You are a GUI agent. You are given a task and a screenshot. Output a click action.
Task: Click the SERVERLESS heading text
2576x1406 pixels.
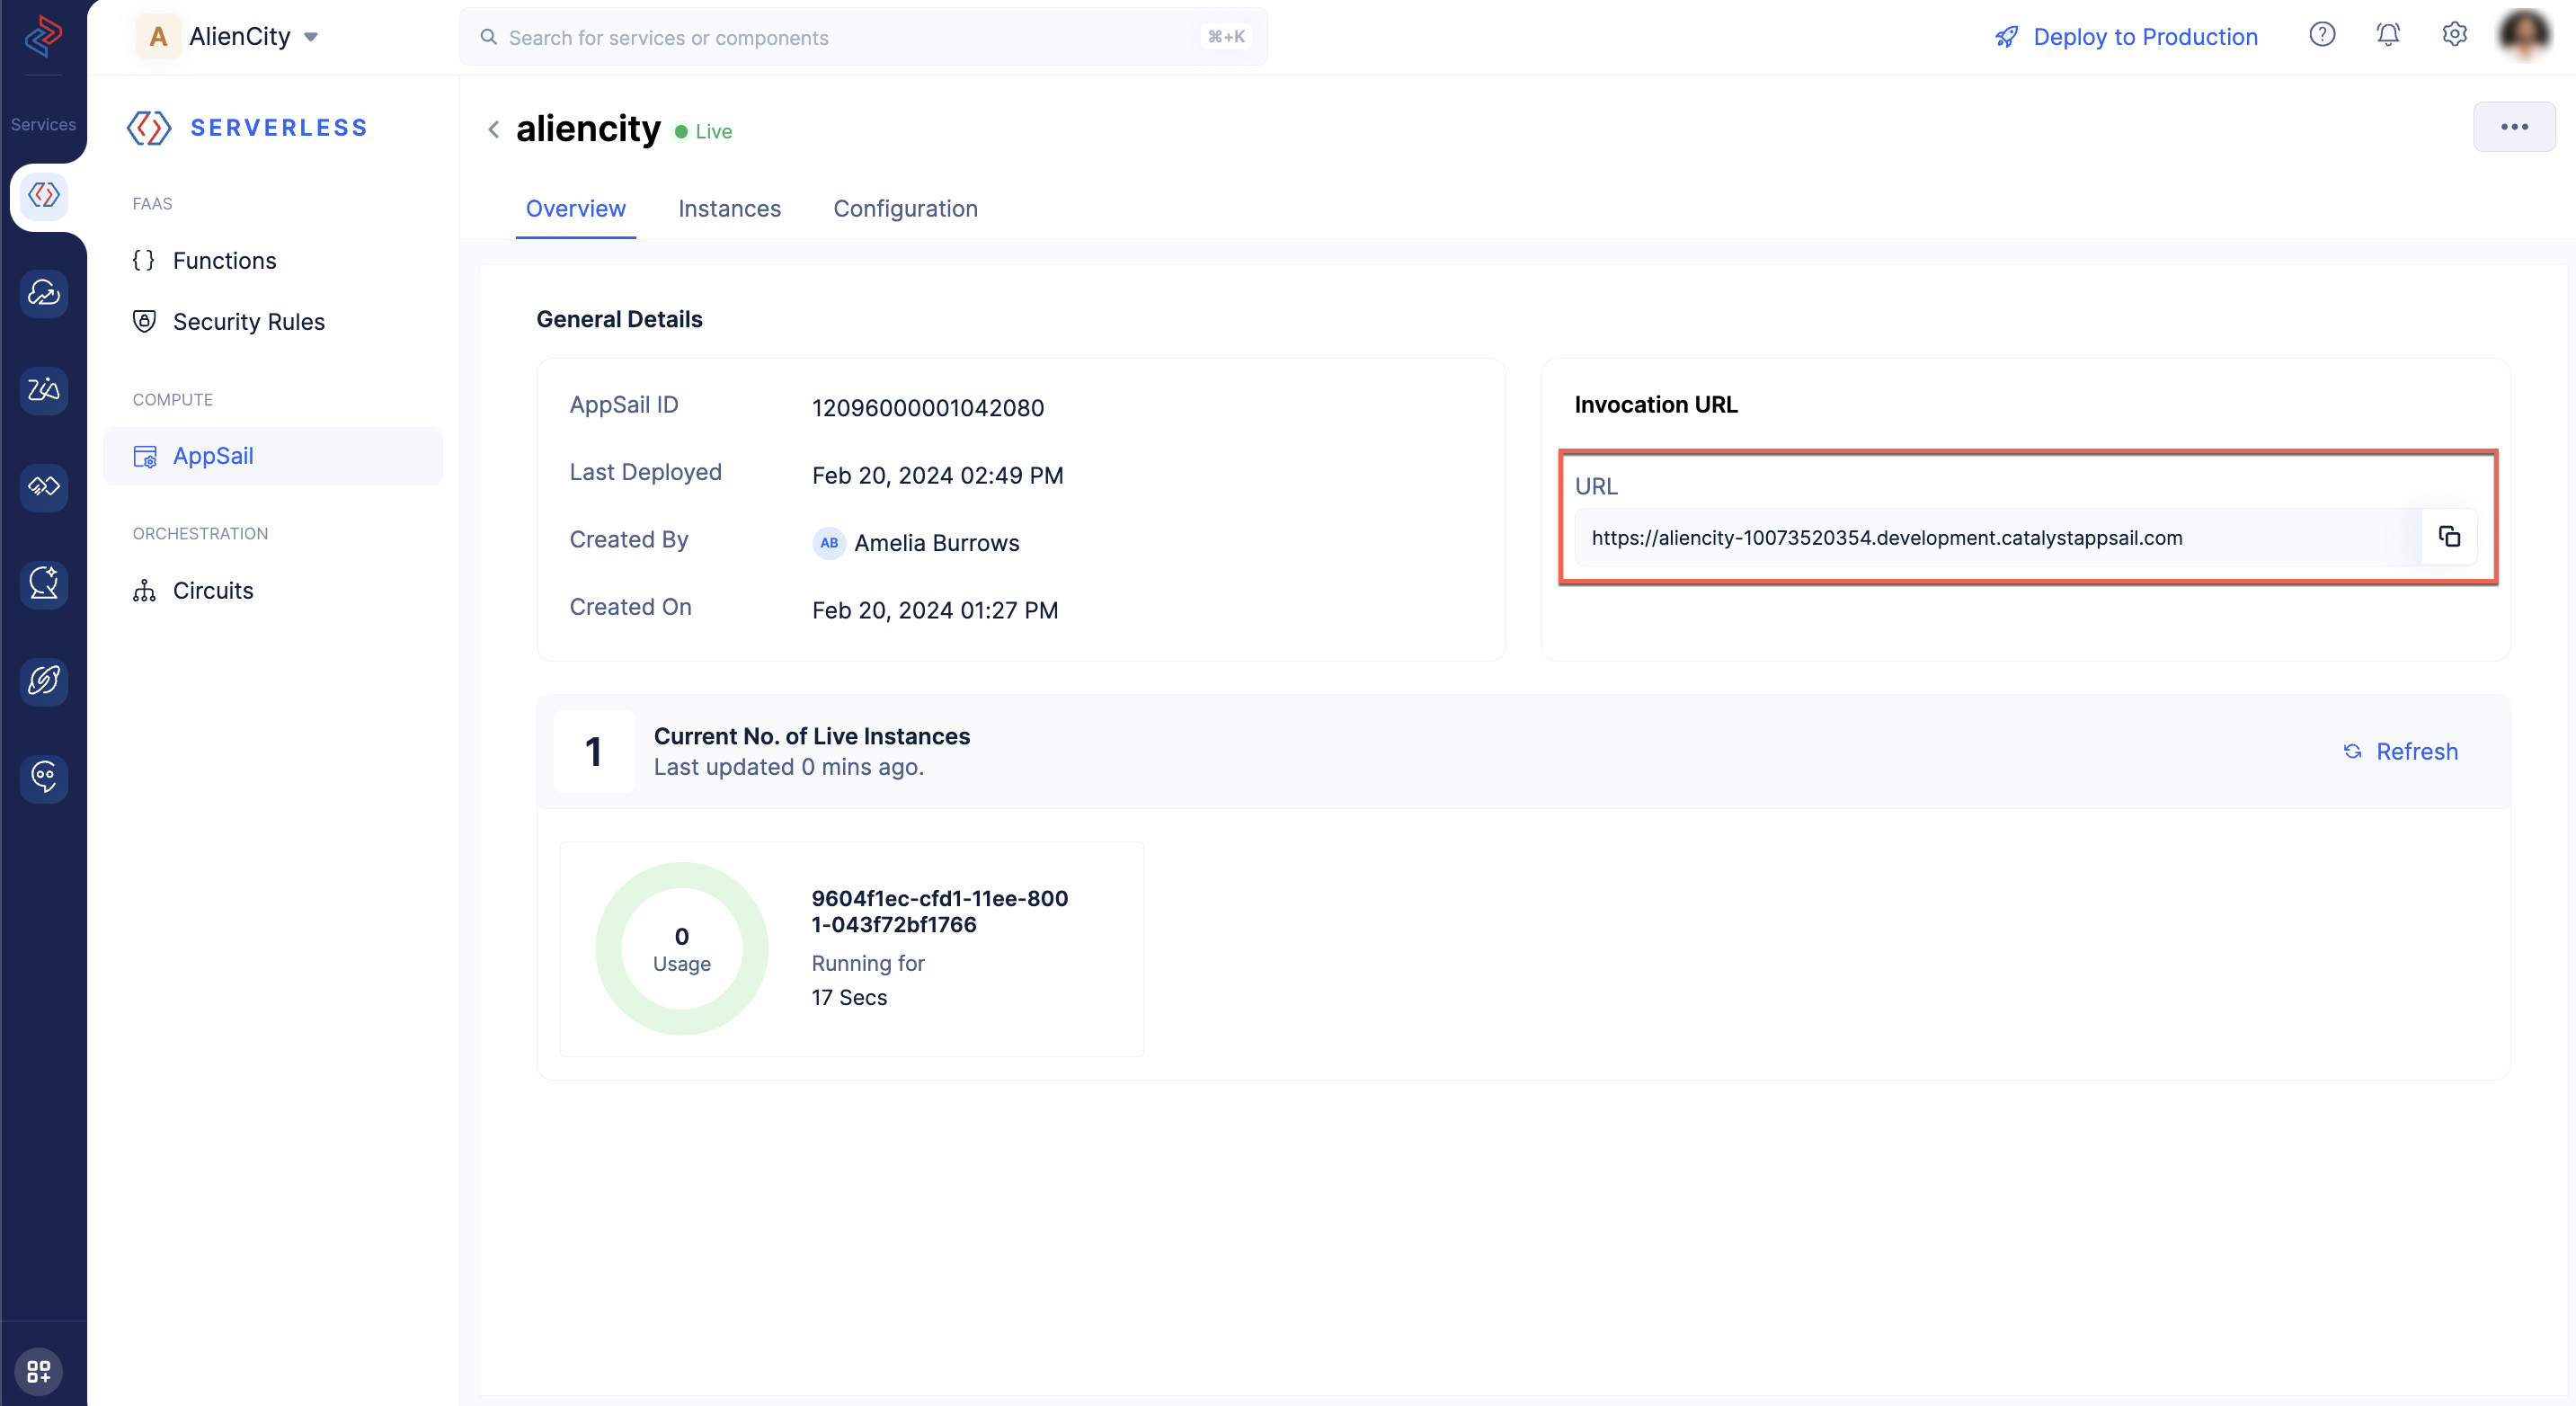coord(279,128)
